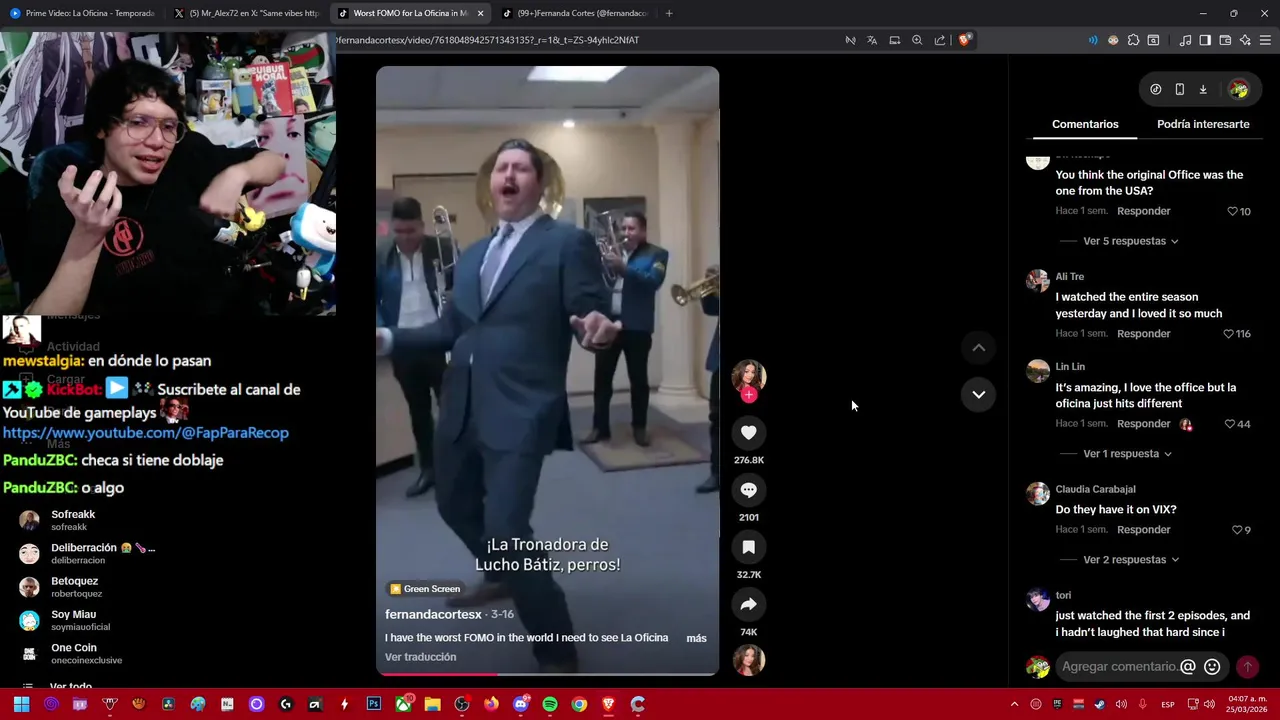Viewport: 1280px width, 720px height.
Task: Open Spotify from the taskbar
Action: pyautogui.click(x=549, y=704)
